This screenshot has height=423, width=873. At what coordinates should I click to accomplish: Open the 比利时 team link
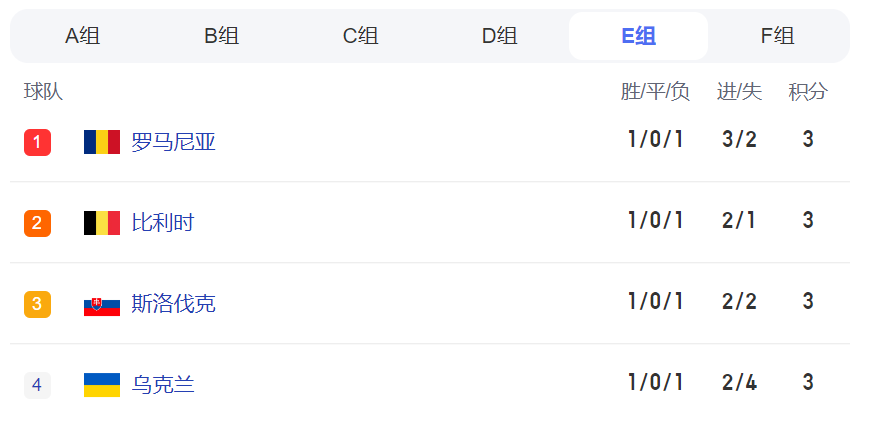[163, 224]
